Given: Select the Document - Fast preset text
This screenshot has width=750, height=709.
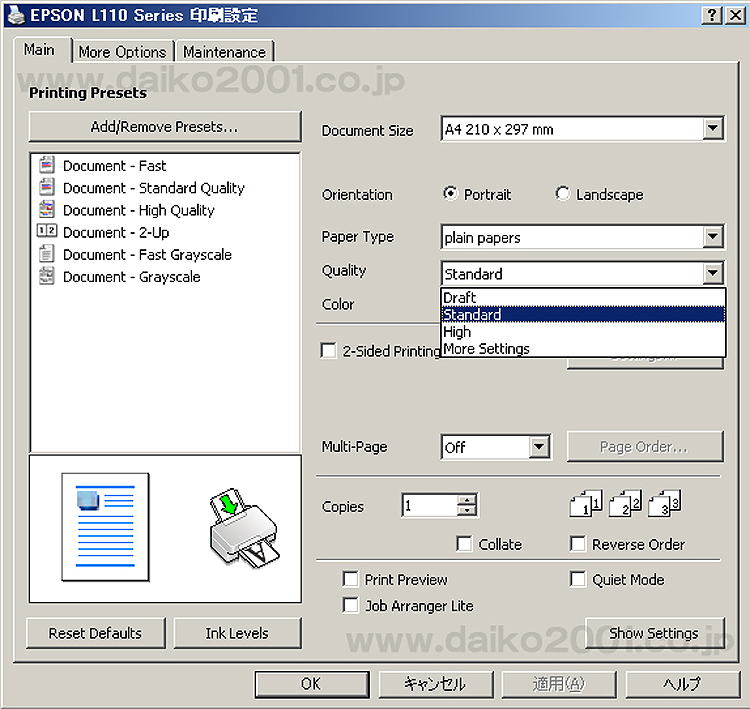Looking at the screenshot, I should (115, 166).
